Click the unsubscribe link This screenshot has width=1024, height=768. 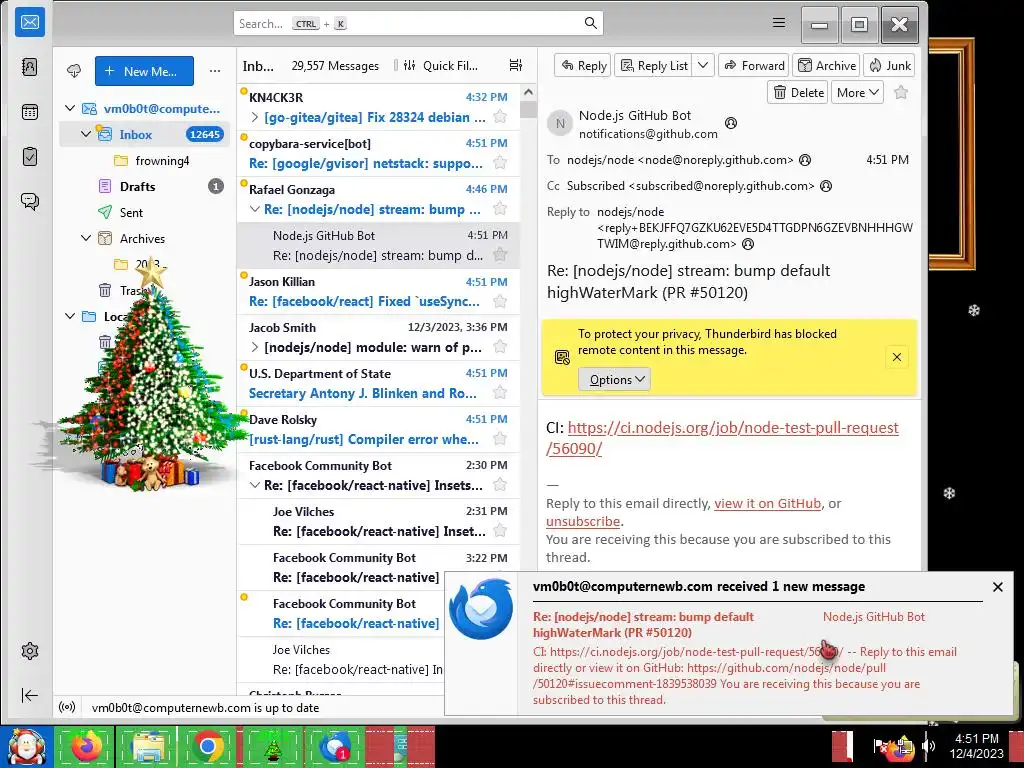583,521
